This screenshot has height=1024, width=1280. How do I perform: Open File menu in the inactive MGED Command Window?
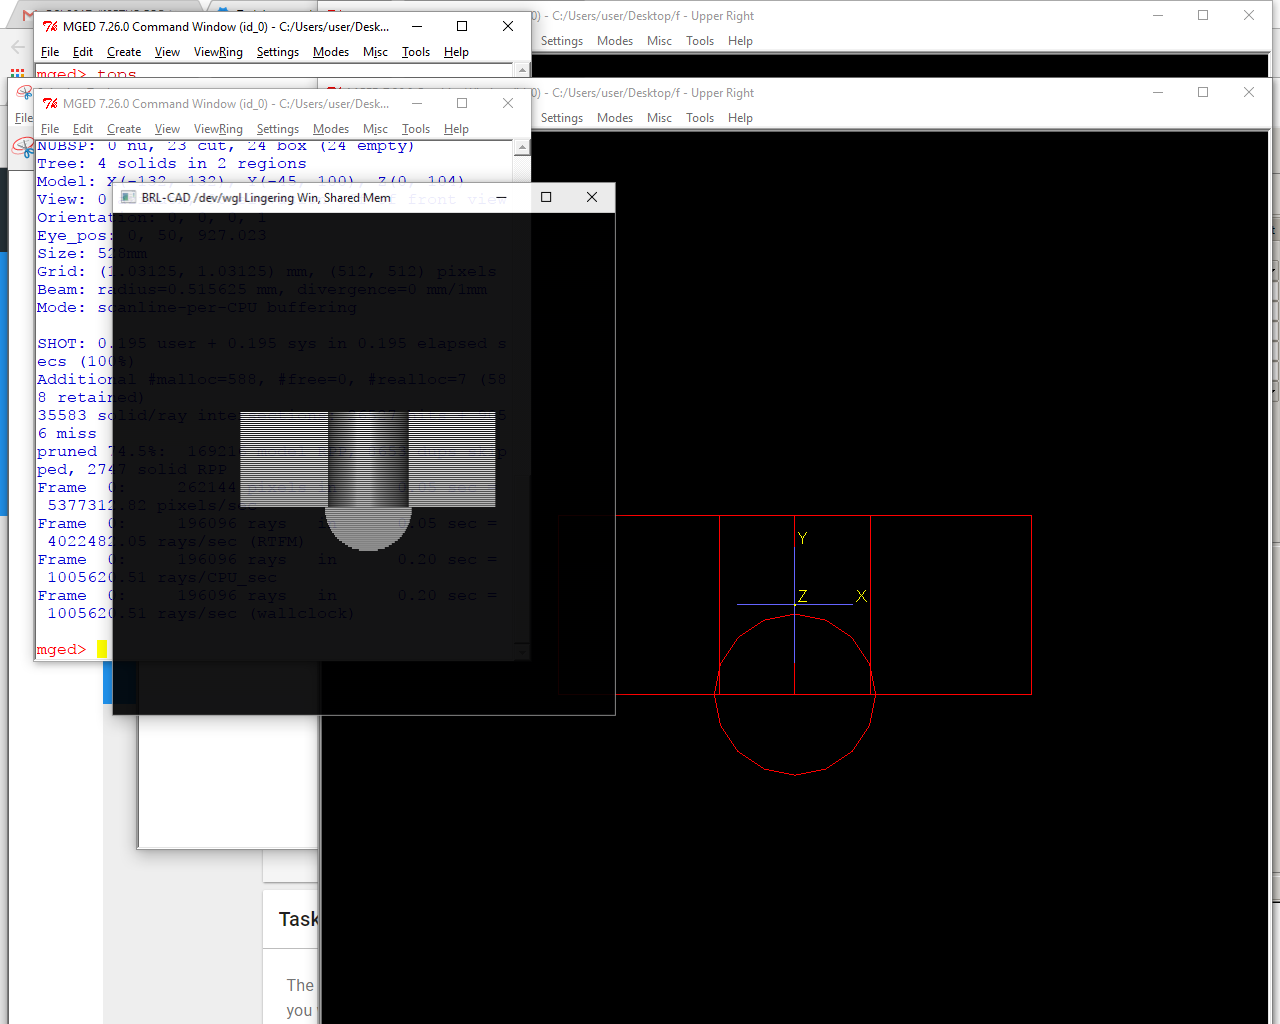(50, 129)
